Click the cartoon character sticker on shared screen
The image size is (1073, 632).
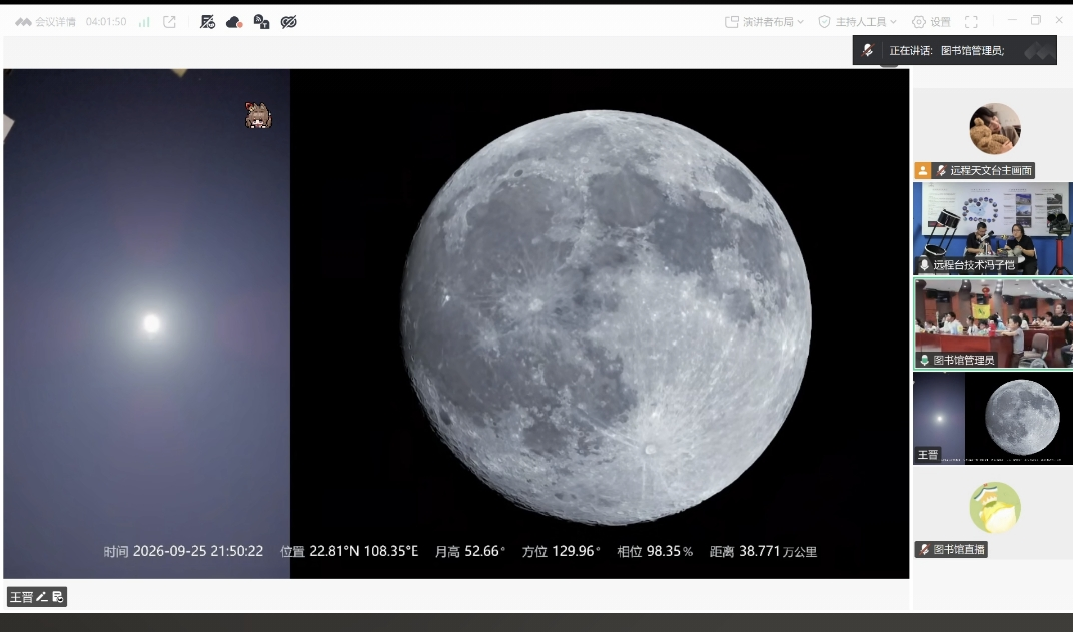tap(258, 116)
